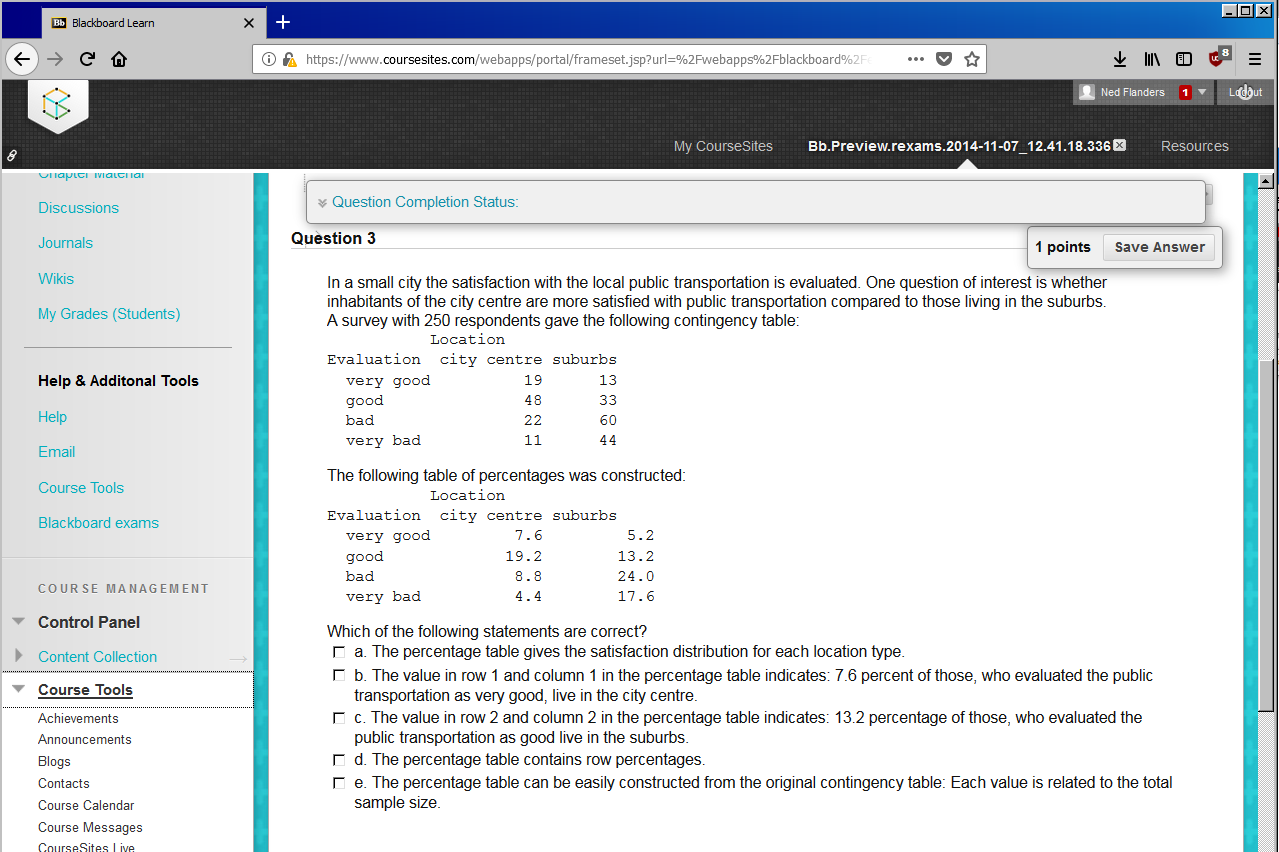Viewport: 1279px width, 852px height.
Task: Open Course Messages under Course Tools
Action: pos(90,828)
